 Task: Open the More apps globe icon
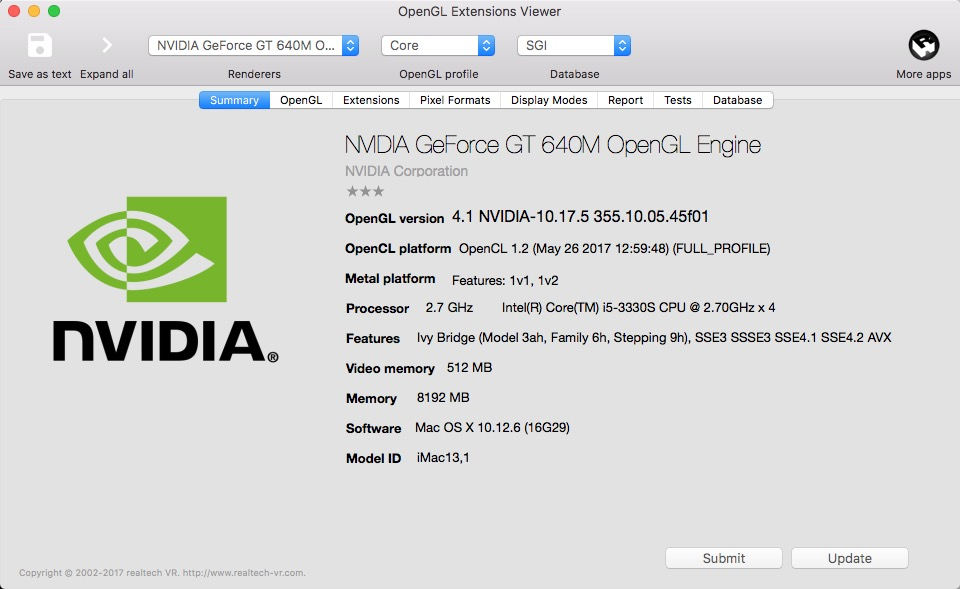[x=923, y=45]
